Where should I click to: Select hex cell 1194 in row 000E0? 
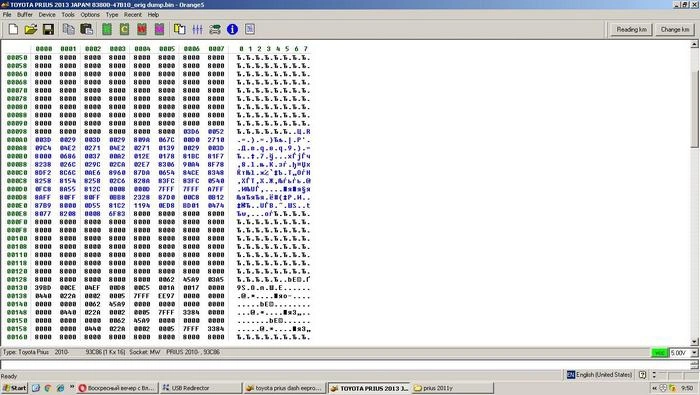coord(142,206)
